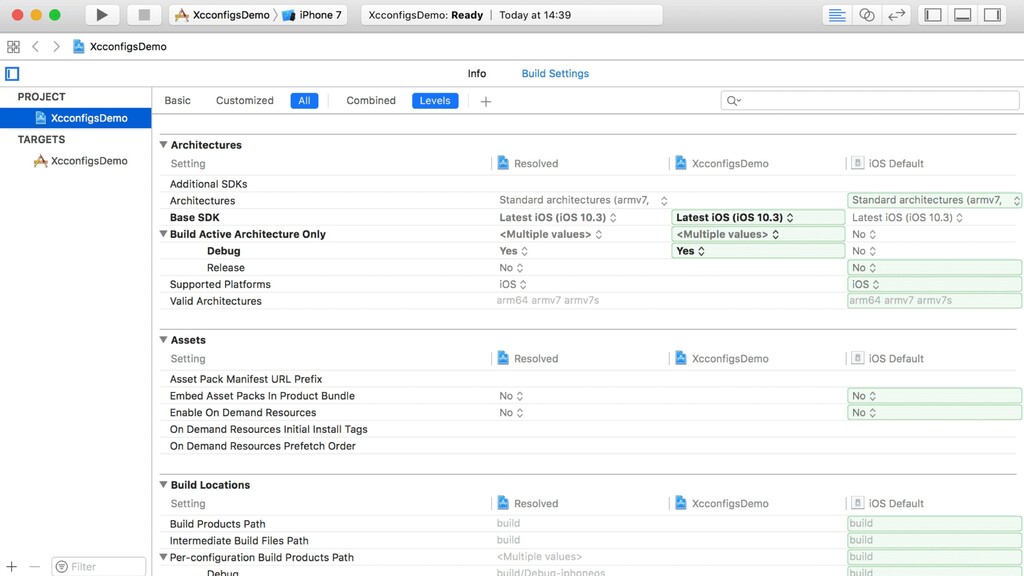Show the Standard editor

point(837,14)
